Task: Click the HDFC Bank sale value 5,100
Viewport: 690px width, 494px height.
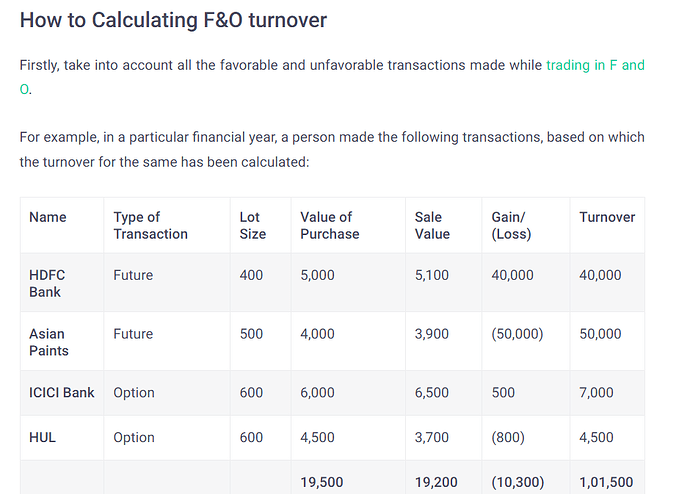Action: (x=434, y=275)
